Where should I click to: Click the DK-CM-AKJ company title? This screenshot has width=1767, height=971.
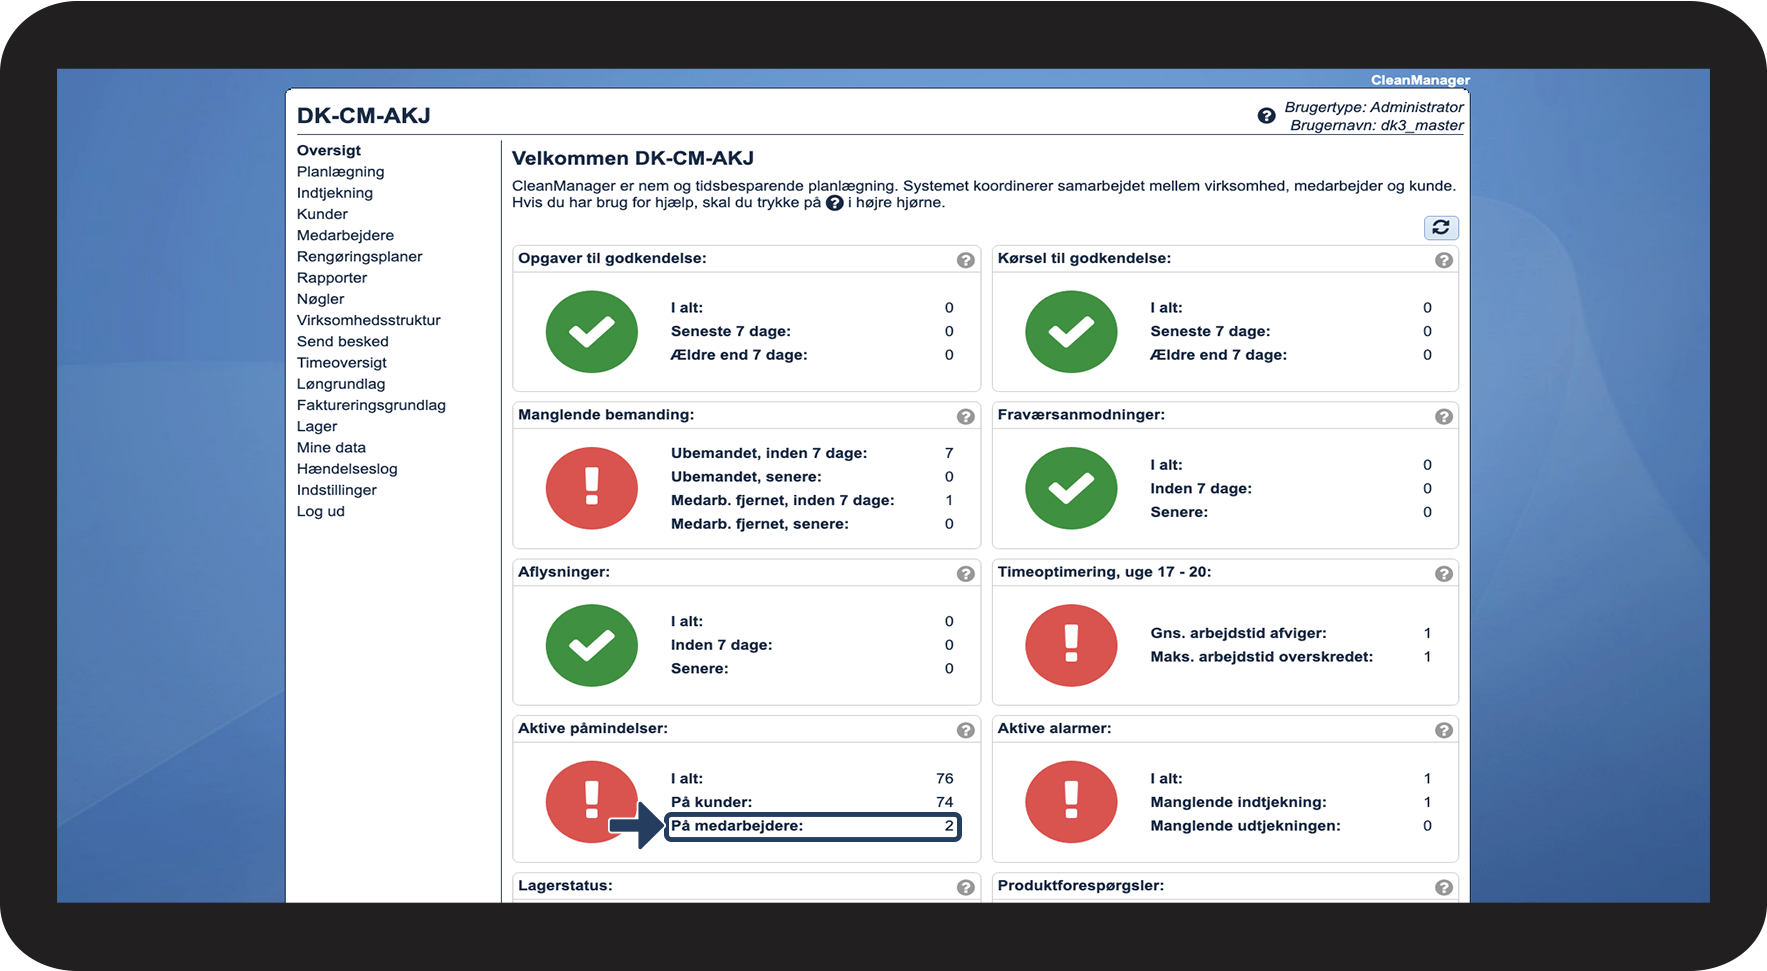364,116
